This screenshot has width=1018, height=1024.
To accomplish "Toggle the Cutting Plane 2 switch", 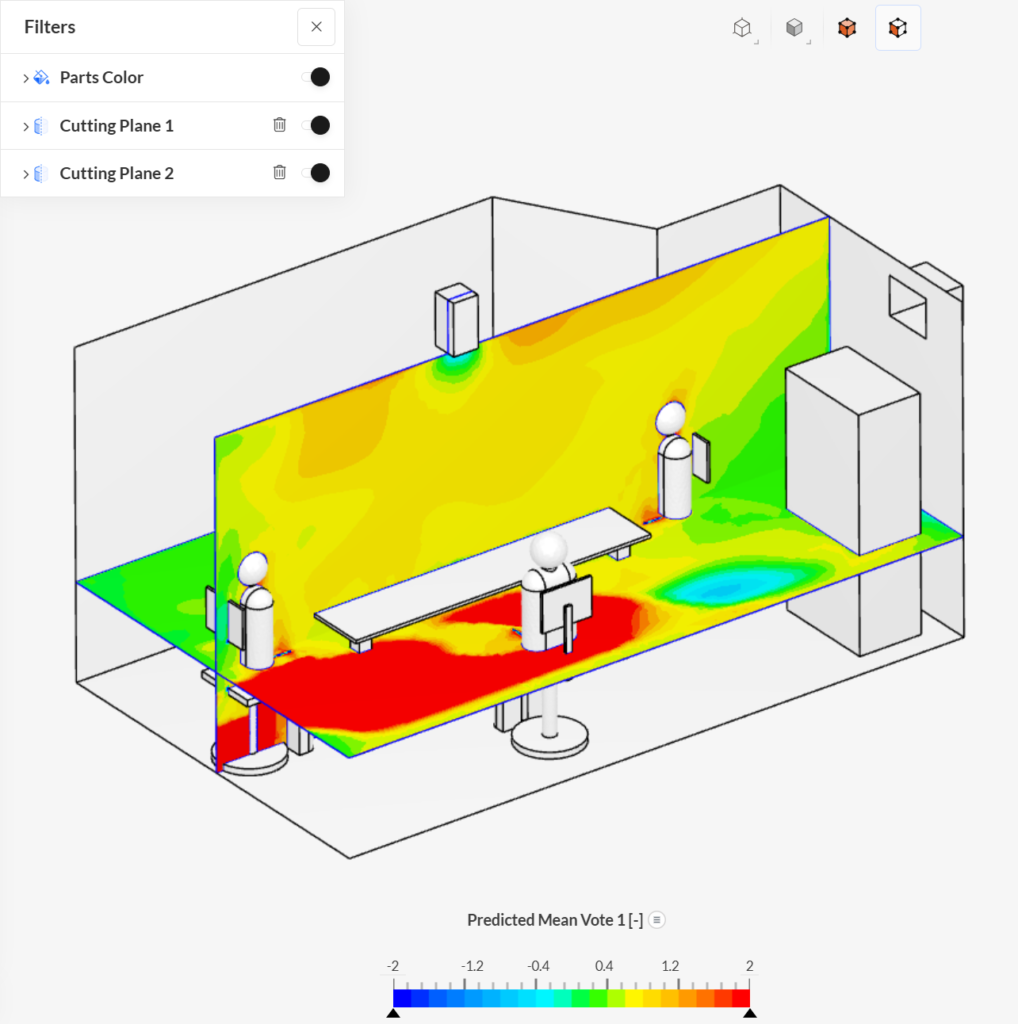I will (316, 173).
